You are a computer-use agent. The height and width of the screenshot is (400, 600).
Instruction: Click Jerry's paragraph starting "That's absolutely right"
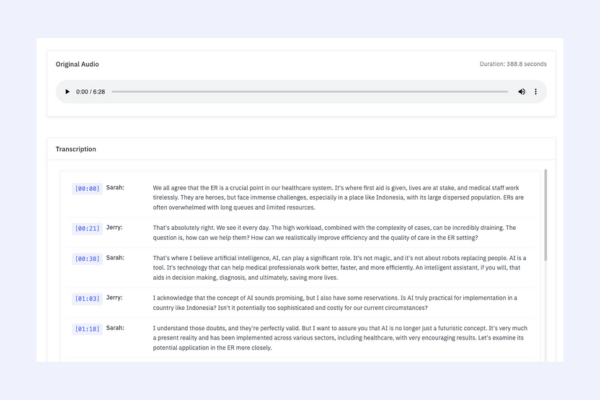click(x=340, y=234)
